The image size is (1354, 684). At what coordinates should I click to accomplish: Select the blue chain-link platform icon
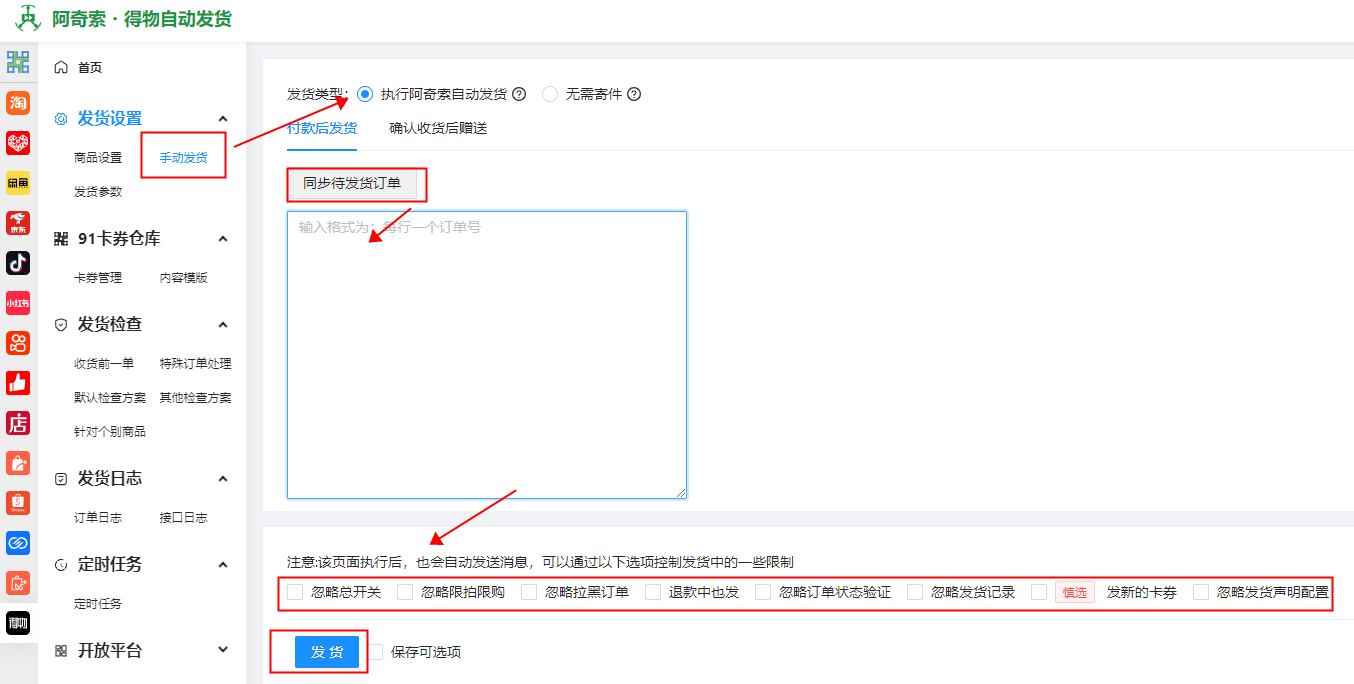click(18, 543)
